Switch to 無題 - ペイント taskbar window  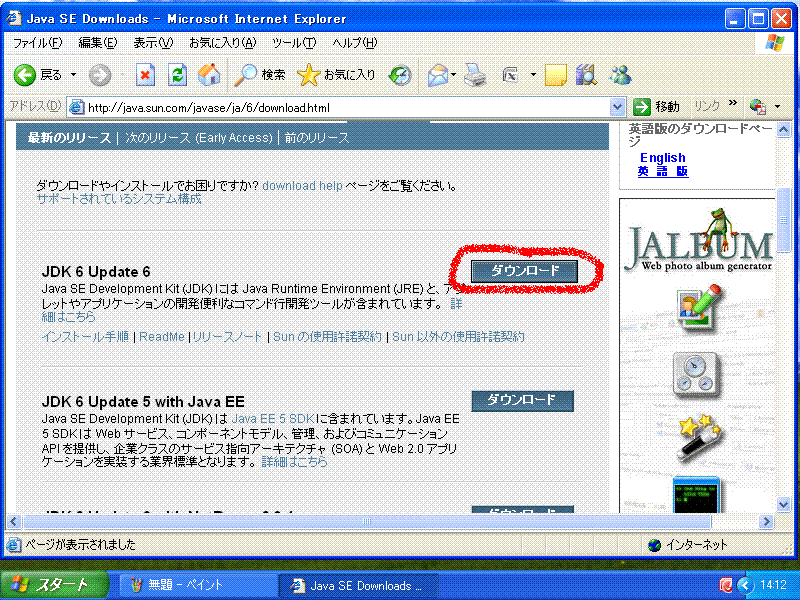[x=198, y=585]
